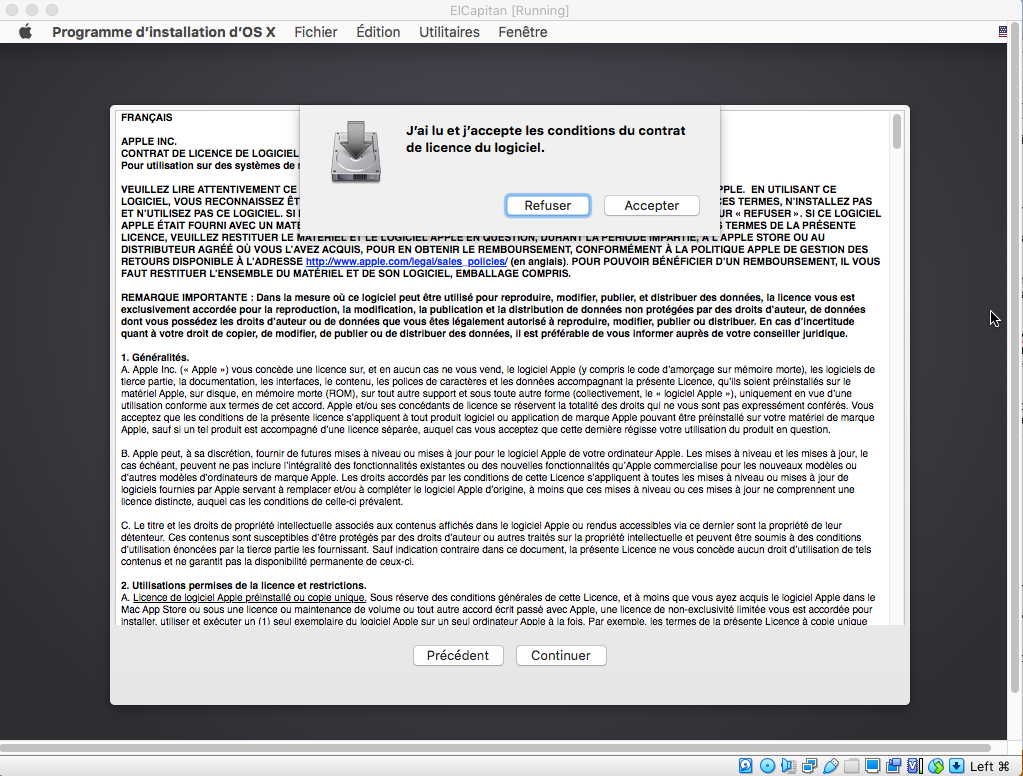Click the installer disk icon in dialog

point(356,151)
